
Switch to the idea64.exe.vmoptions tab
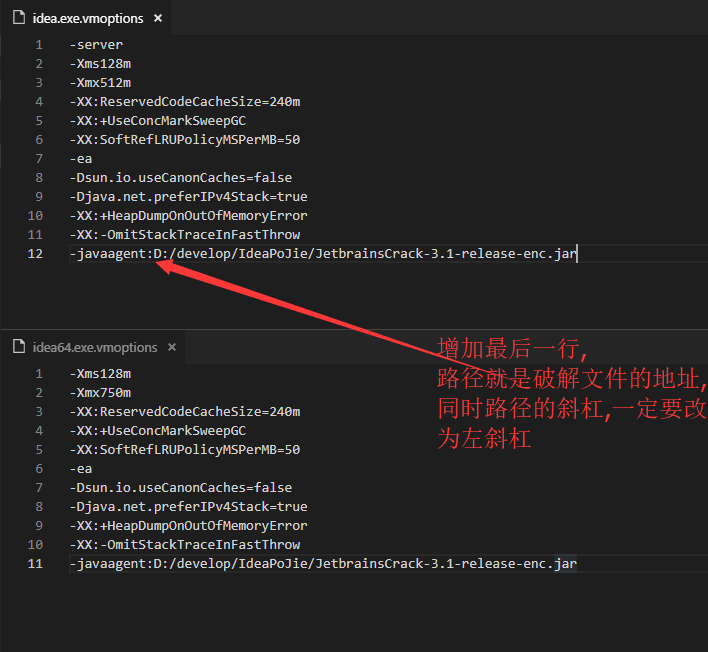[x=95, y=347]
